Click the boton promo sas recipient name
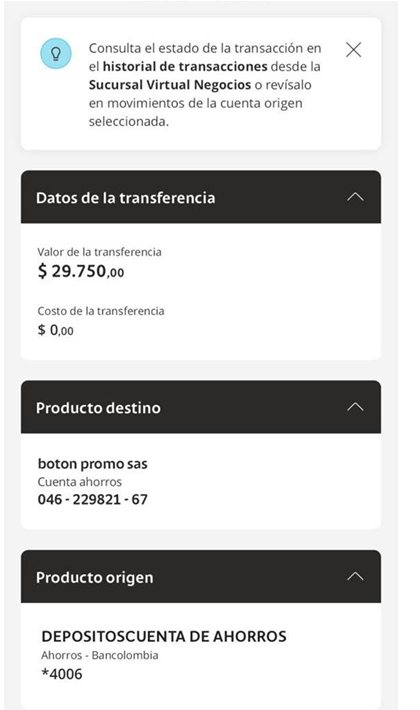Screen dimensions: 420x710 pos(93,464)
